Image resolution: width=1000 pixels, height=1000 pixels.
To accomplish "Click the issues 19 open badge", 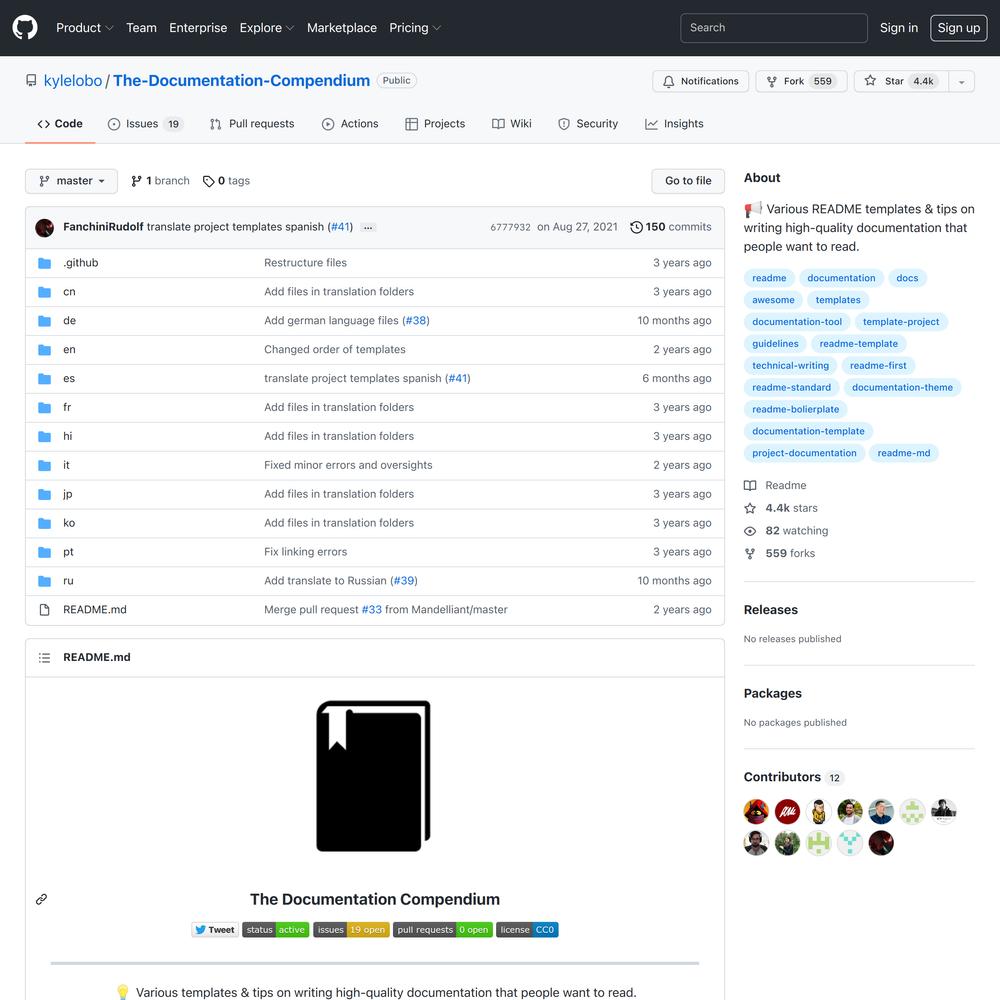I will (x=351, y=930).
